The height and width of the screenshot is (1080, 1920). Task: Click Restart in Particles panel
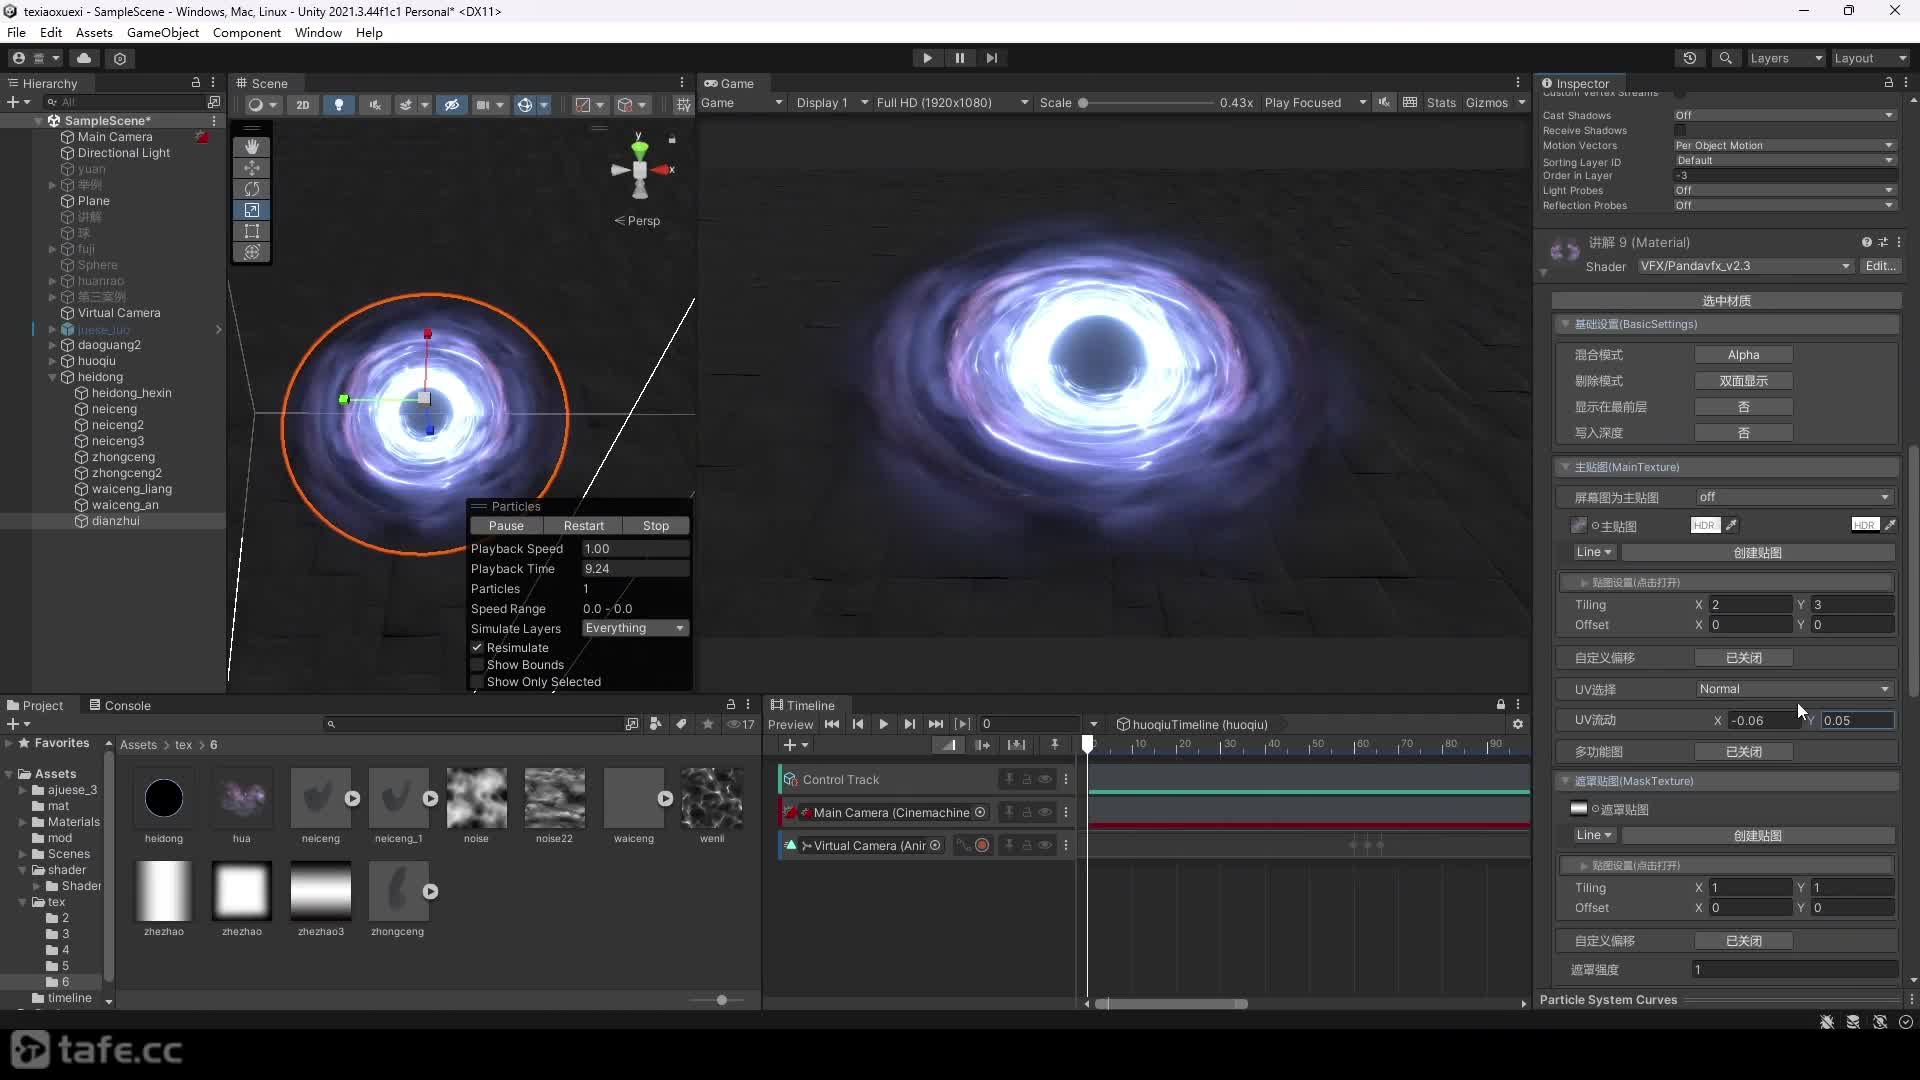click(x=584, y=526)
